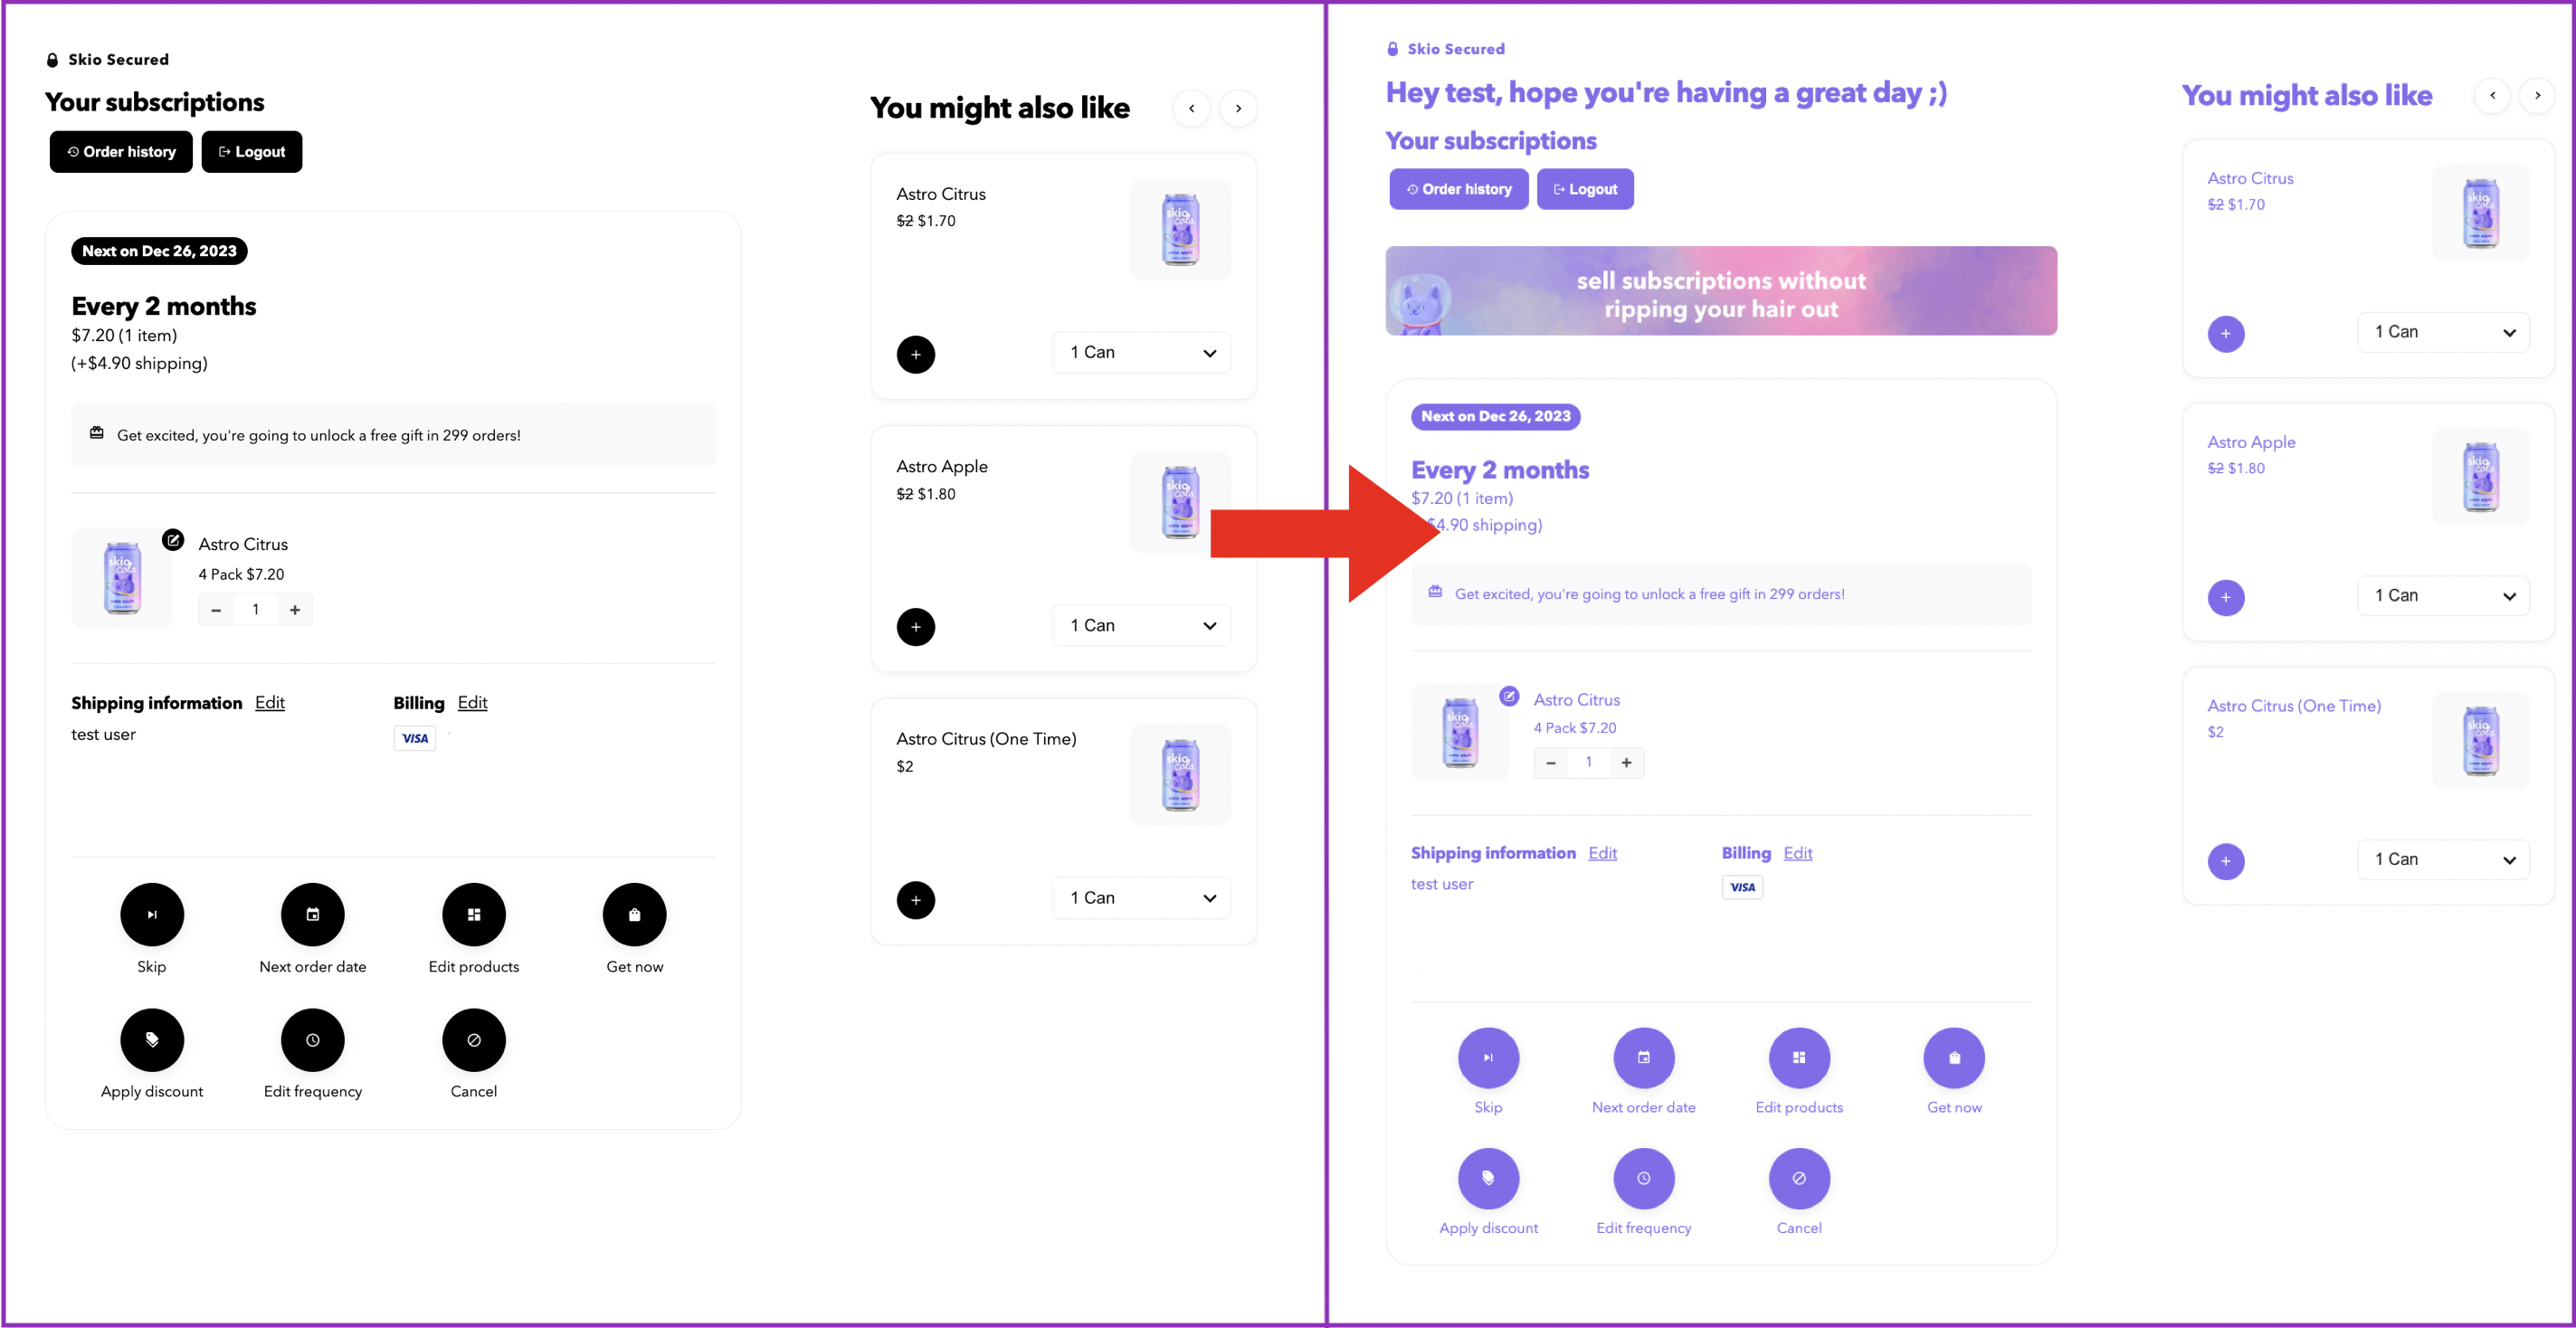The width and height of the screenshot is (2576, 1328).
Task: Open the purple Edit frequency clock icon
Action: (1644, 1178)
